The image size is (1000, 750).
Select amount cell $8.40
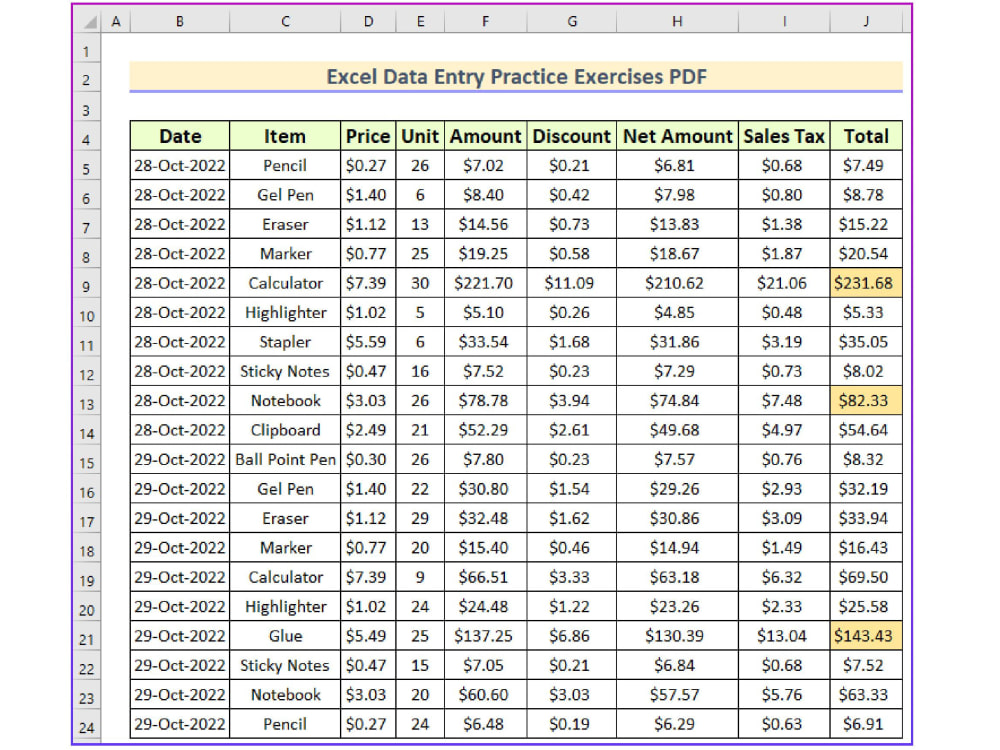click(486, 195)
